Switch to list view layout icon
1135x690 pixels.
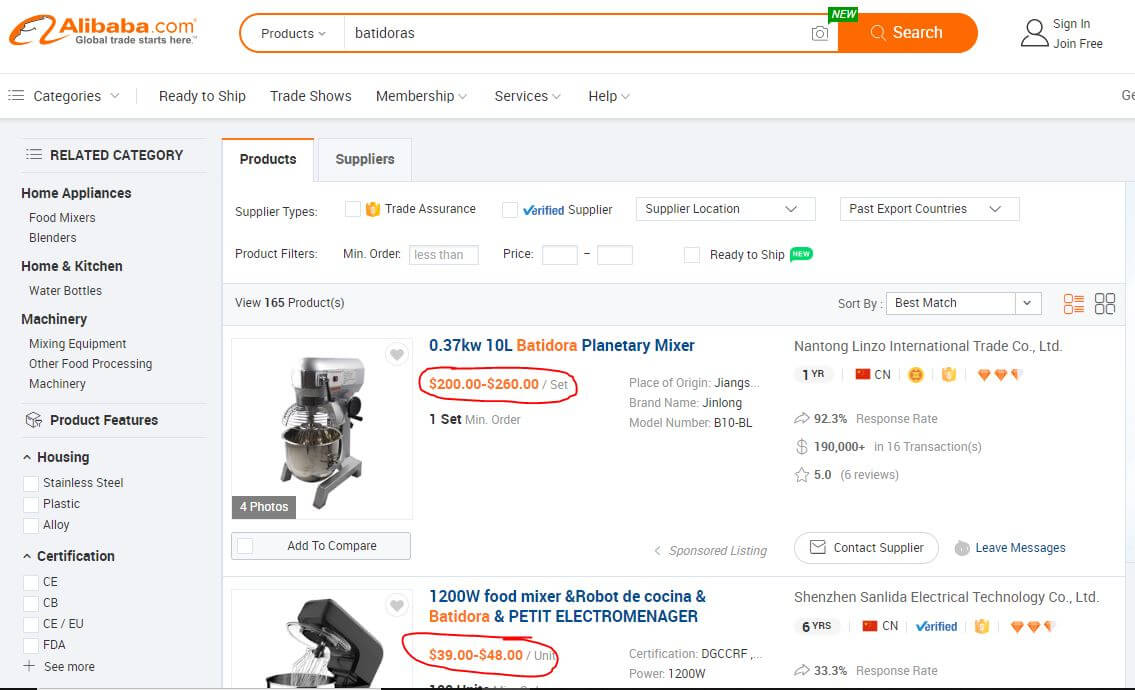1073,303
